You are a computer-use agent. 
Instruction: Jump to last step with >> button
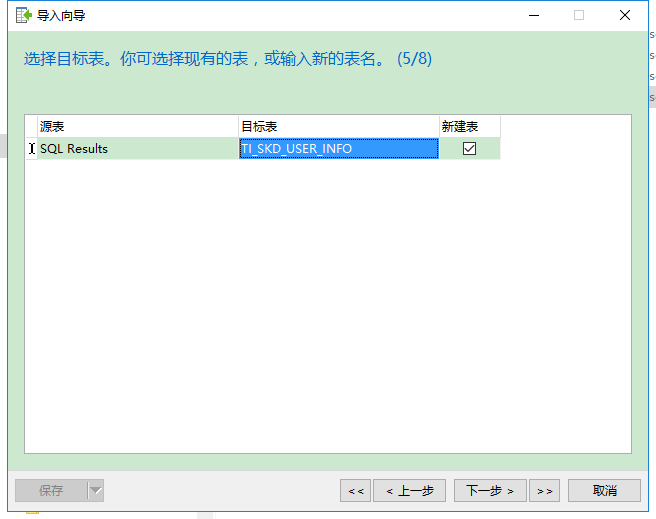pyautogui.click(x=544, y=491)
